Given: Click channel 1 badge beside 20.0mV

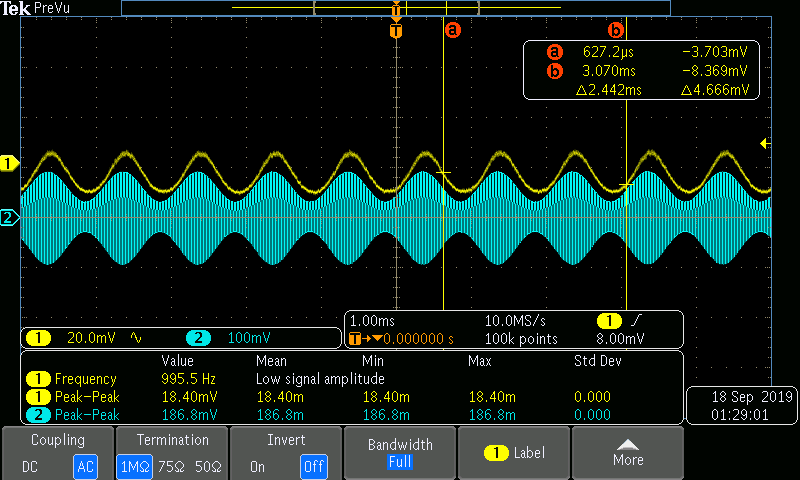Looking at the screenshot, I should tap(38, 338).
